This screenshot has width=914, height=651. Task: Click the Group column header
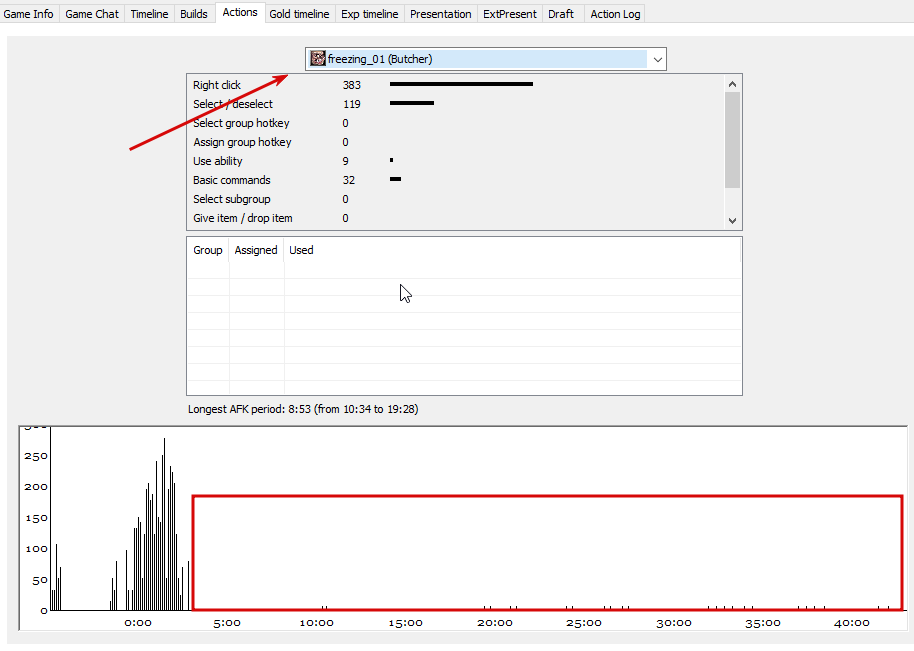(208, 250)
